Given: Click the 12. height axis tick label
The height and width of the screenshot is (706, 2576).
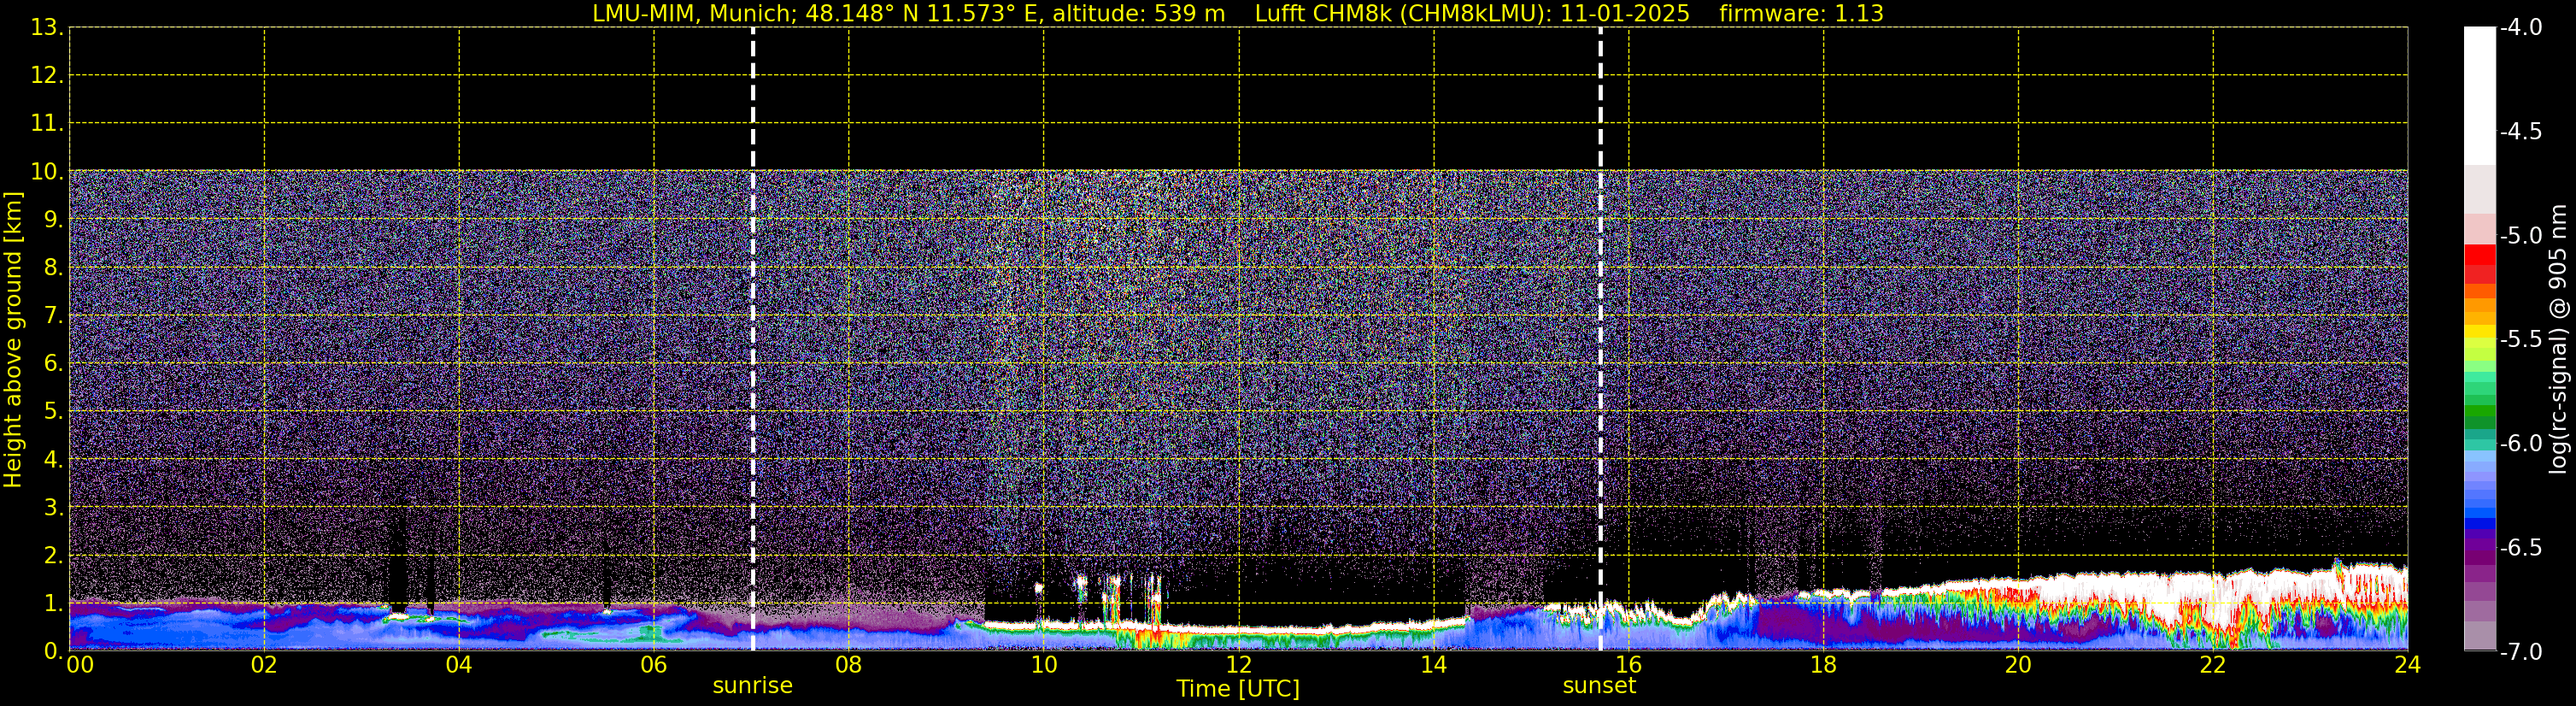Looking at the screenshot, I should [47, 76].
